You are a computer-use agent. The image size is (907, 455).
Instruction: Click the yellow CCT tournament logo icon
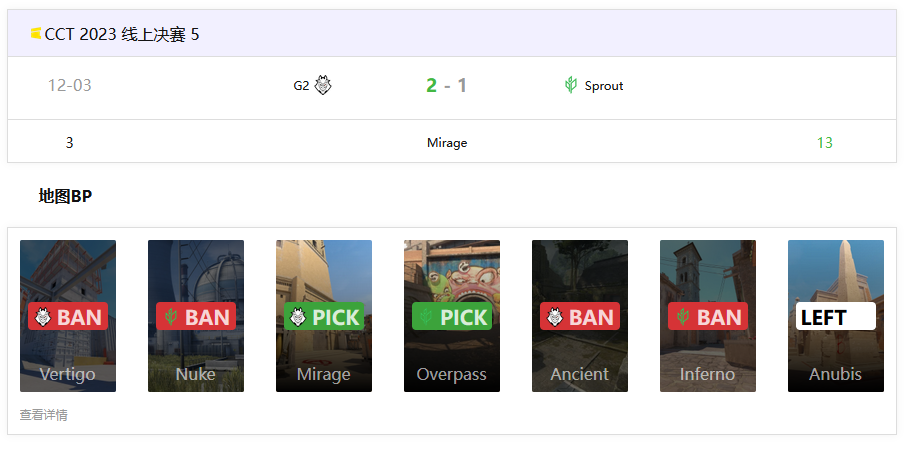[36, 34]
